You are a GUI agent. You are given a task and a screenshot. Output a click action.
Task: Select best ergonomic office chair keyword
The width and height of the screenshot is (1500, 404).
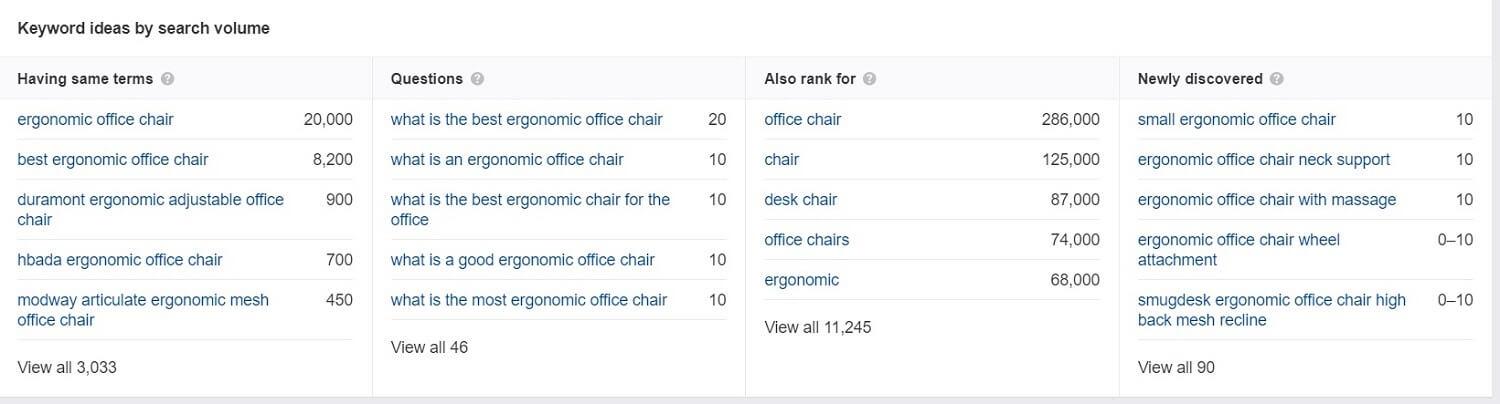pyautogui.click(x=113, y=159)
